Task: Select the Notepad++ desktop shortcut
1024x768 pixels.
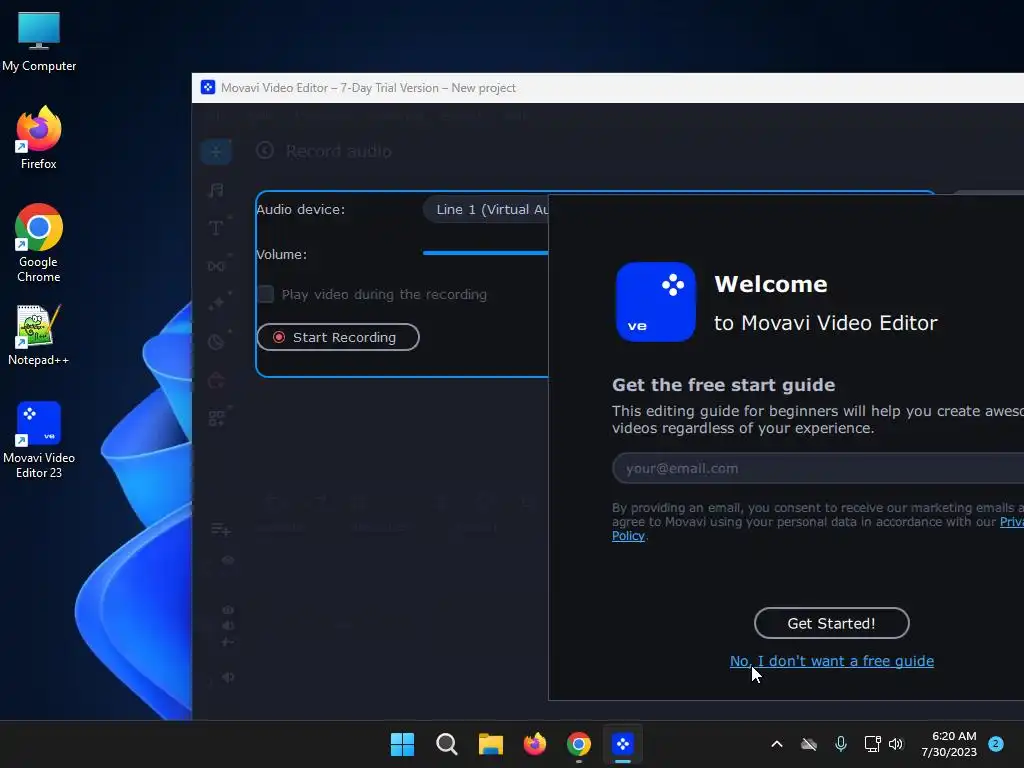Action: tap(39, 335)
